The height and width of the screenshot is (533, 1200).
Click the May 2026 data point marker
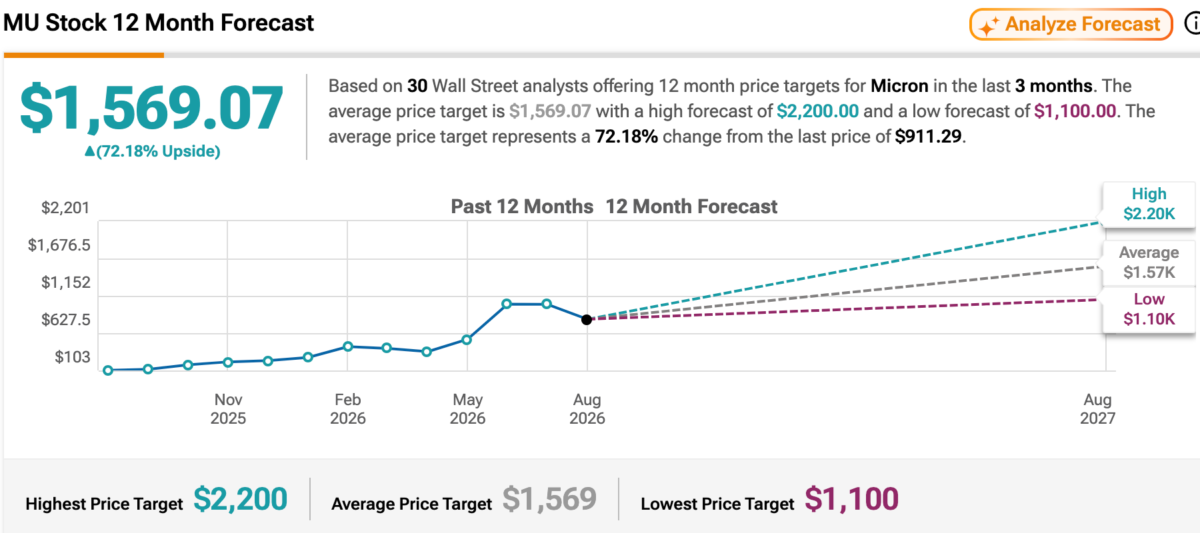pos(467,340)
